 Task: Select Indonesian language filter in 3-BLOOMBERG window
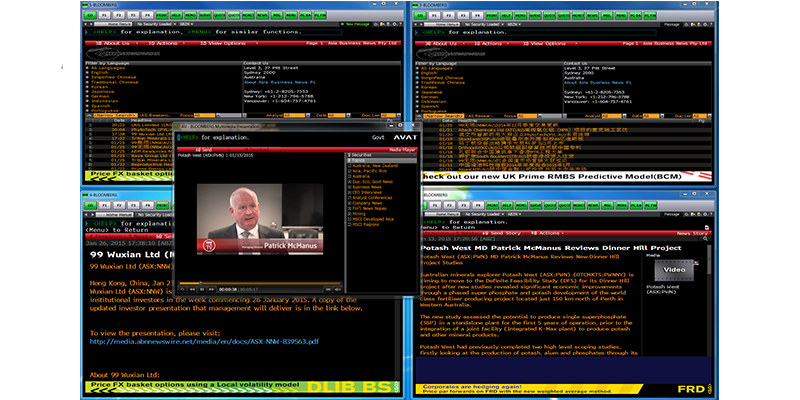433,101
